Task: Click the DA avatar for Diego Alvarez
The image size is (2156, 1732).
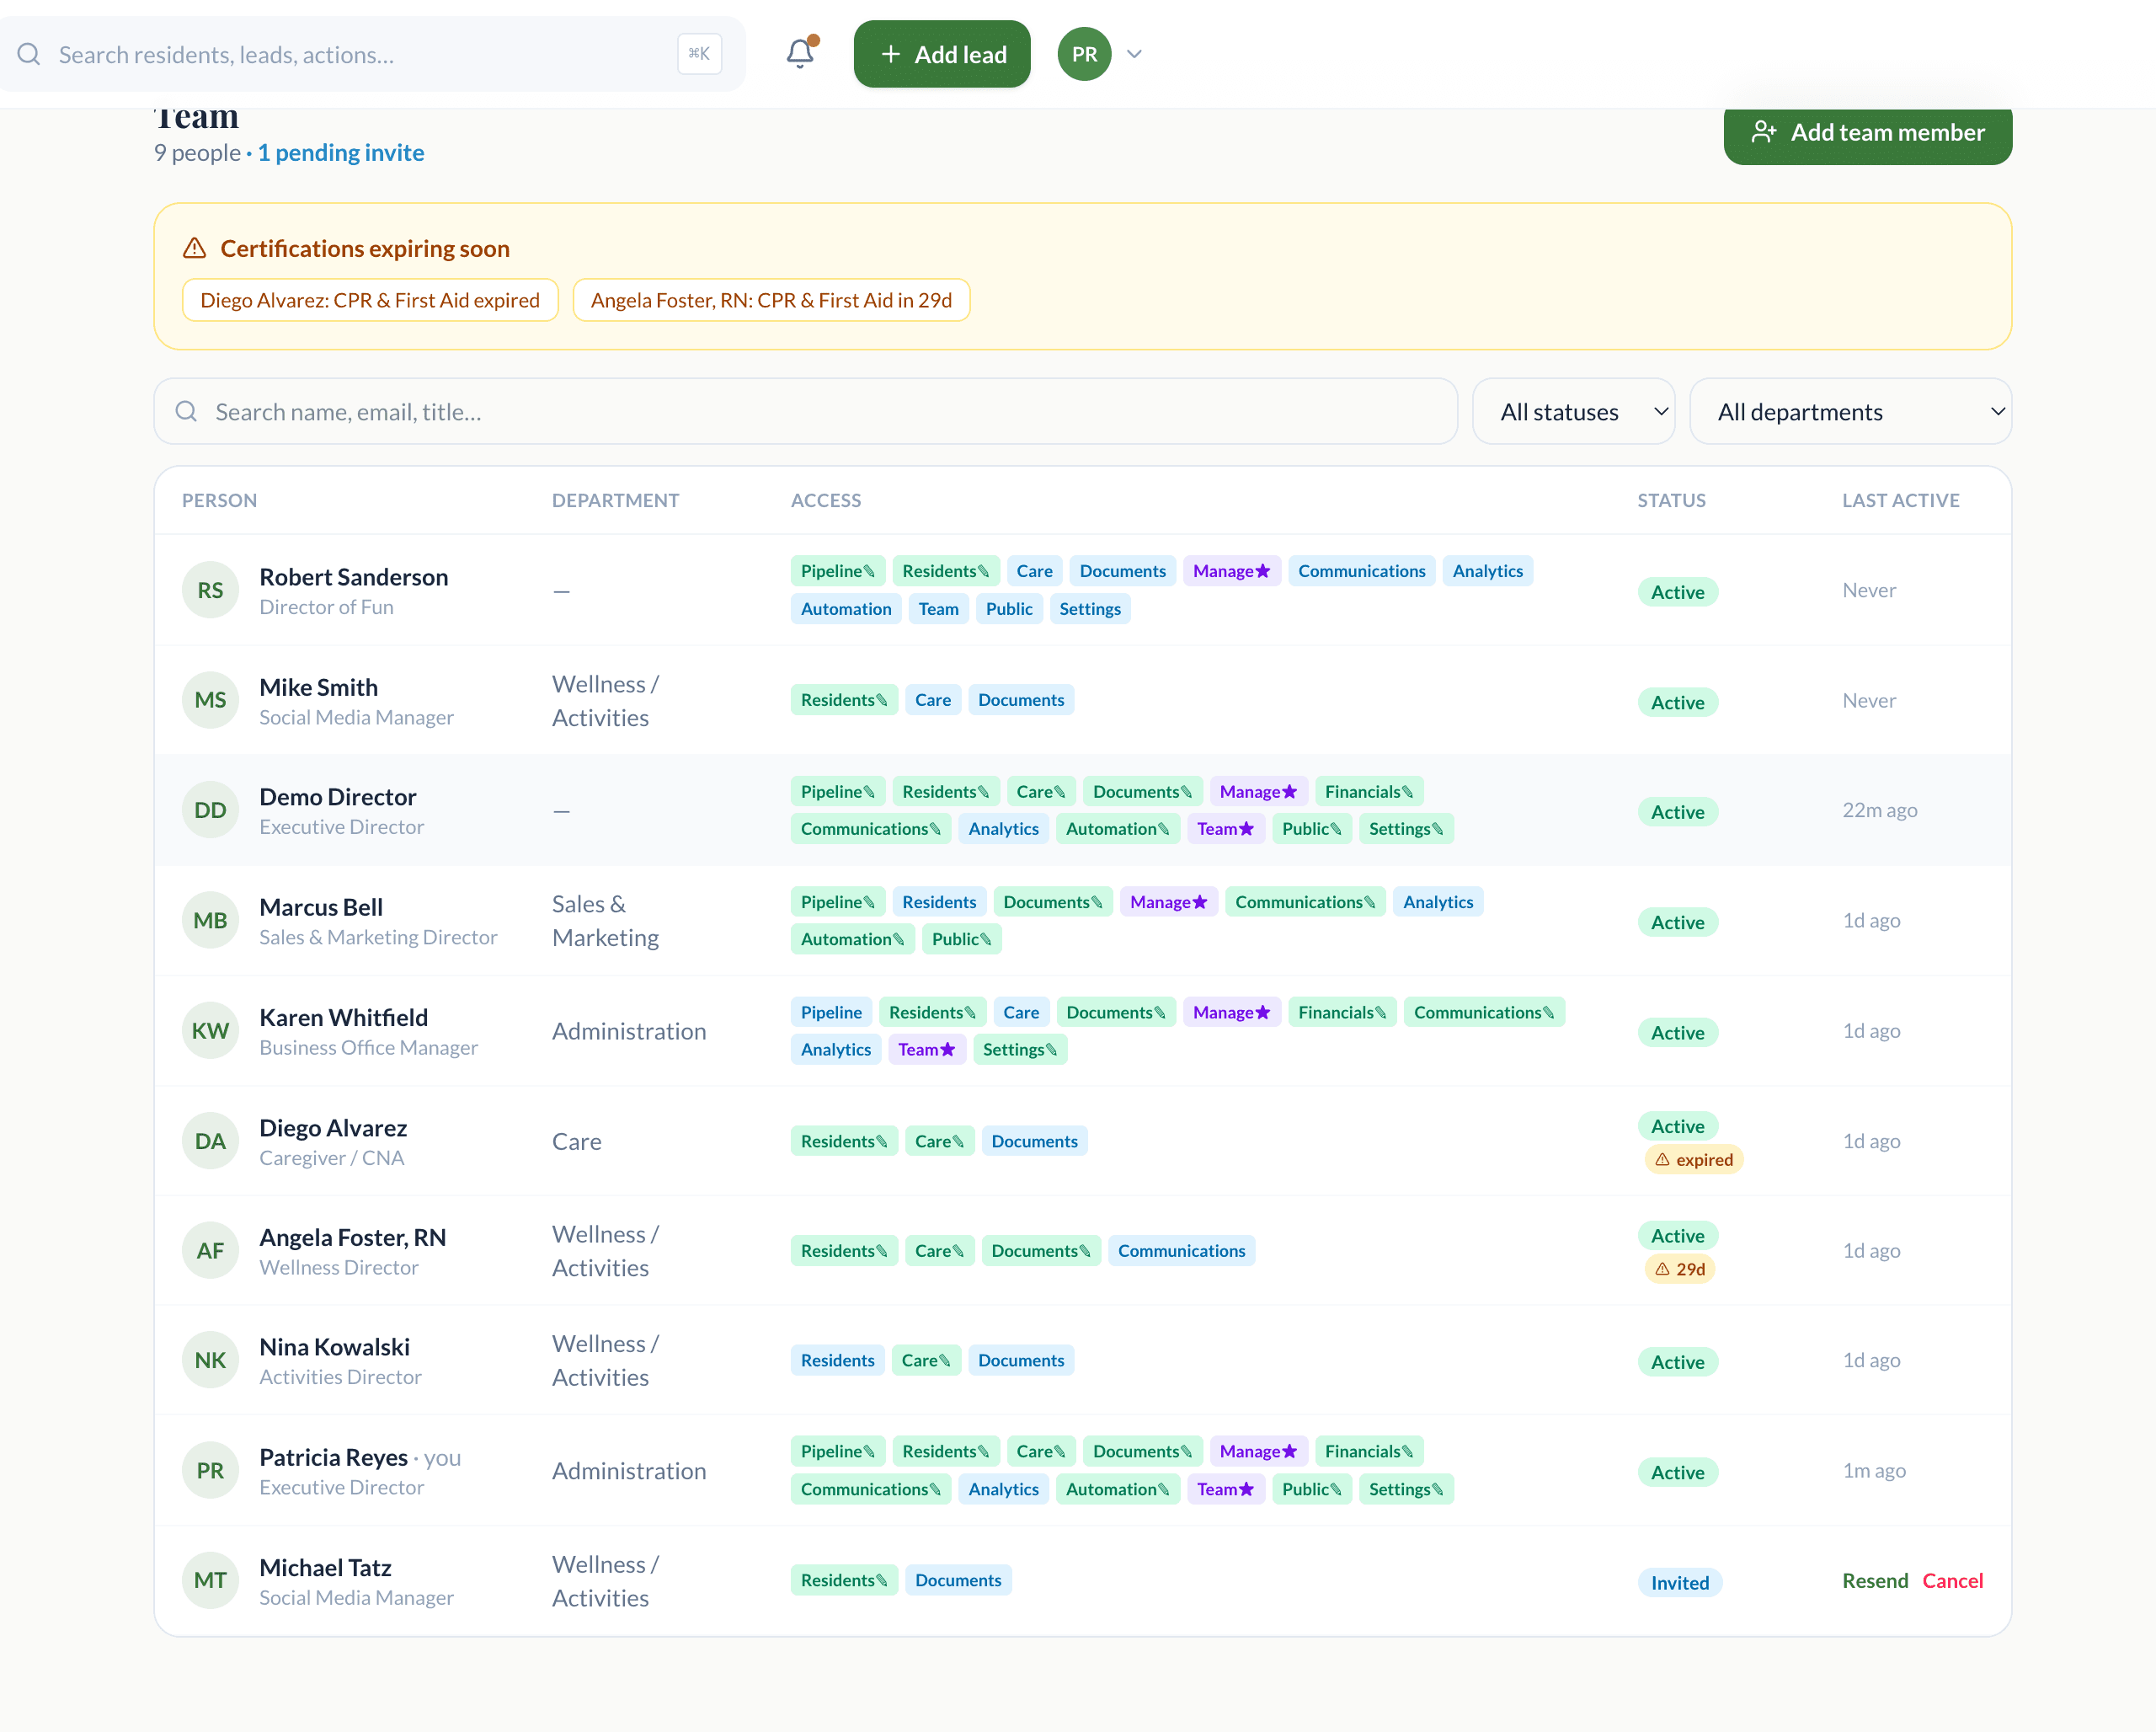Action: click(210, 1141)
